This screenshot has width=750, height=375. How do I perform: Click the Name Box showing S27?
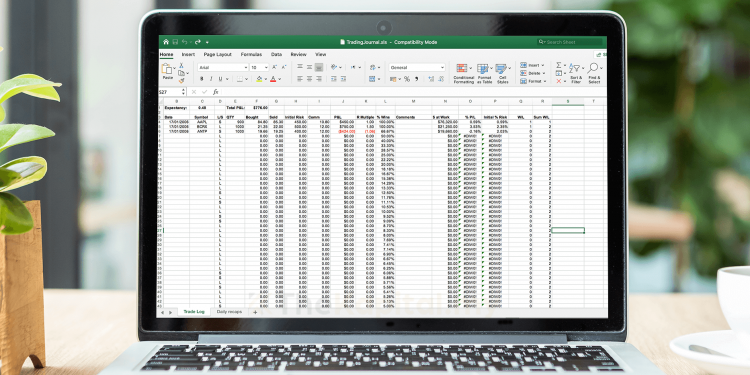pos(172,92)
